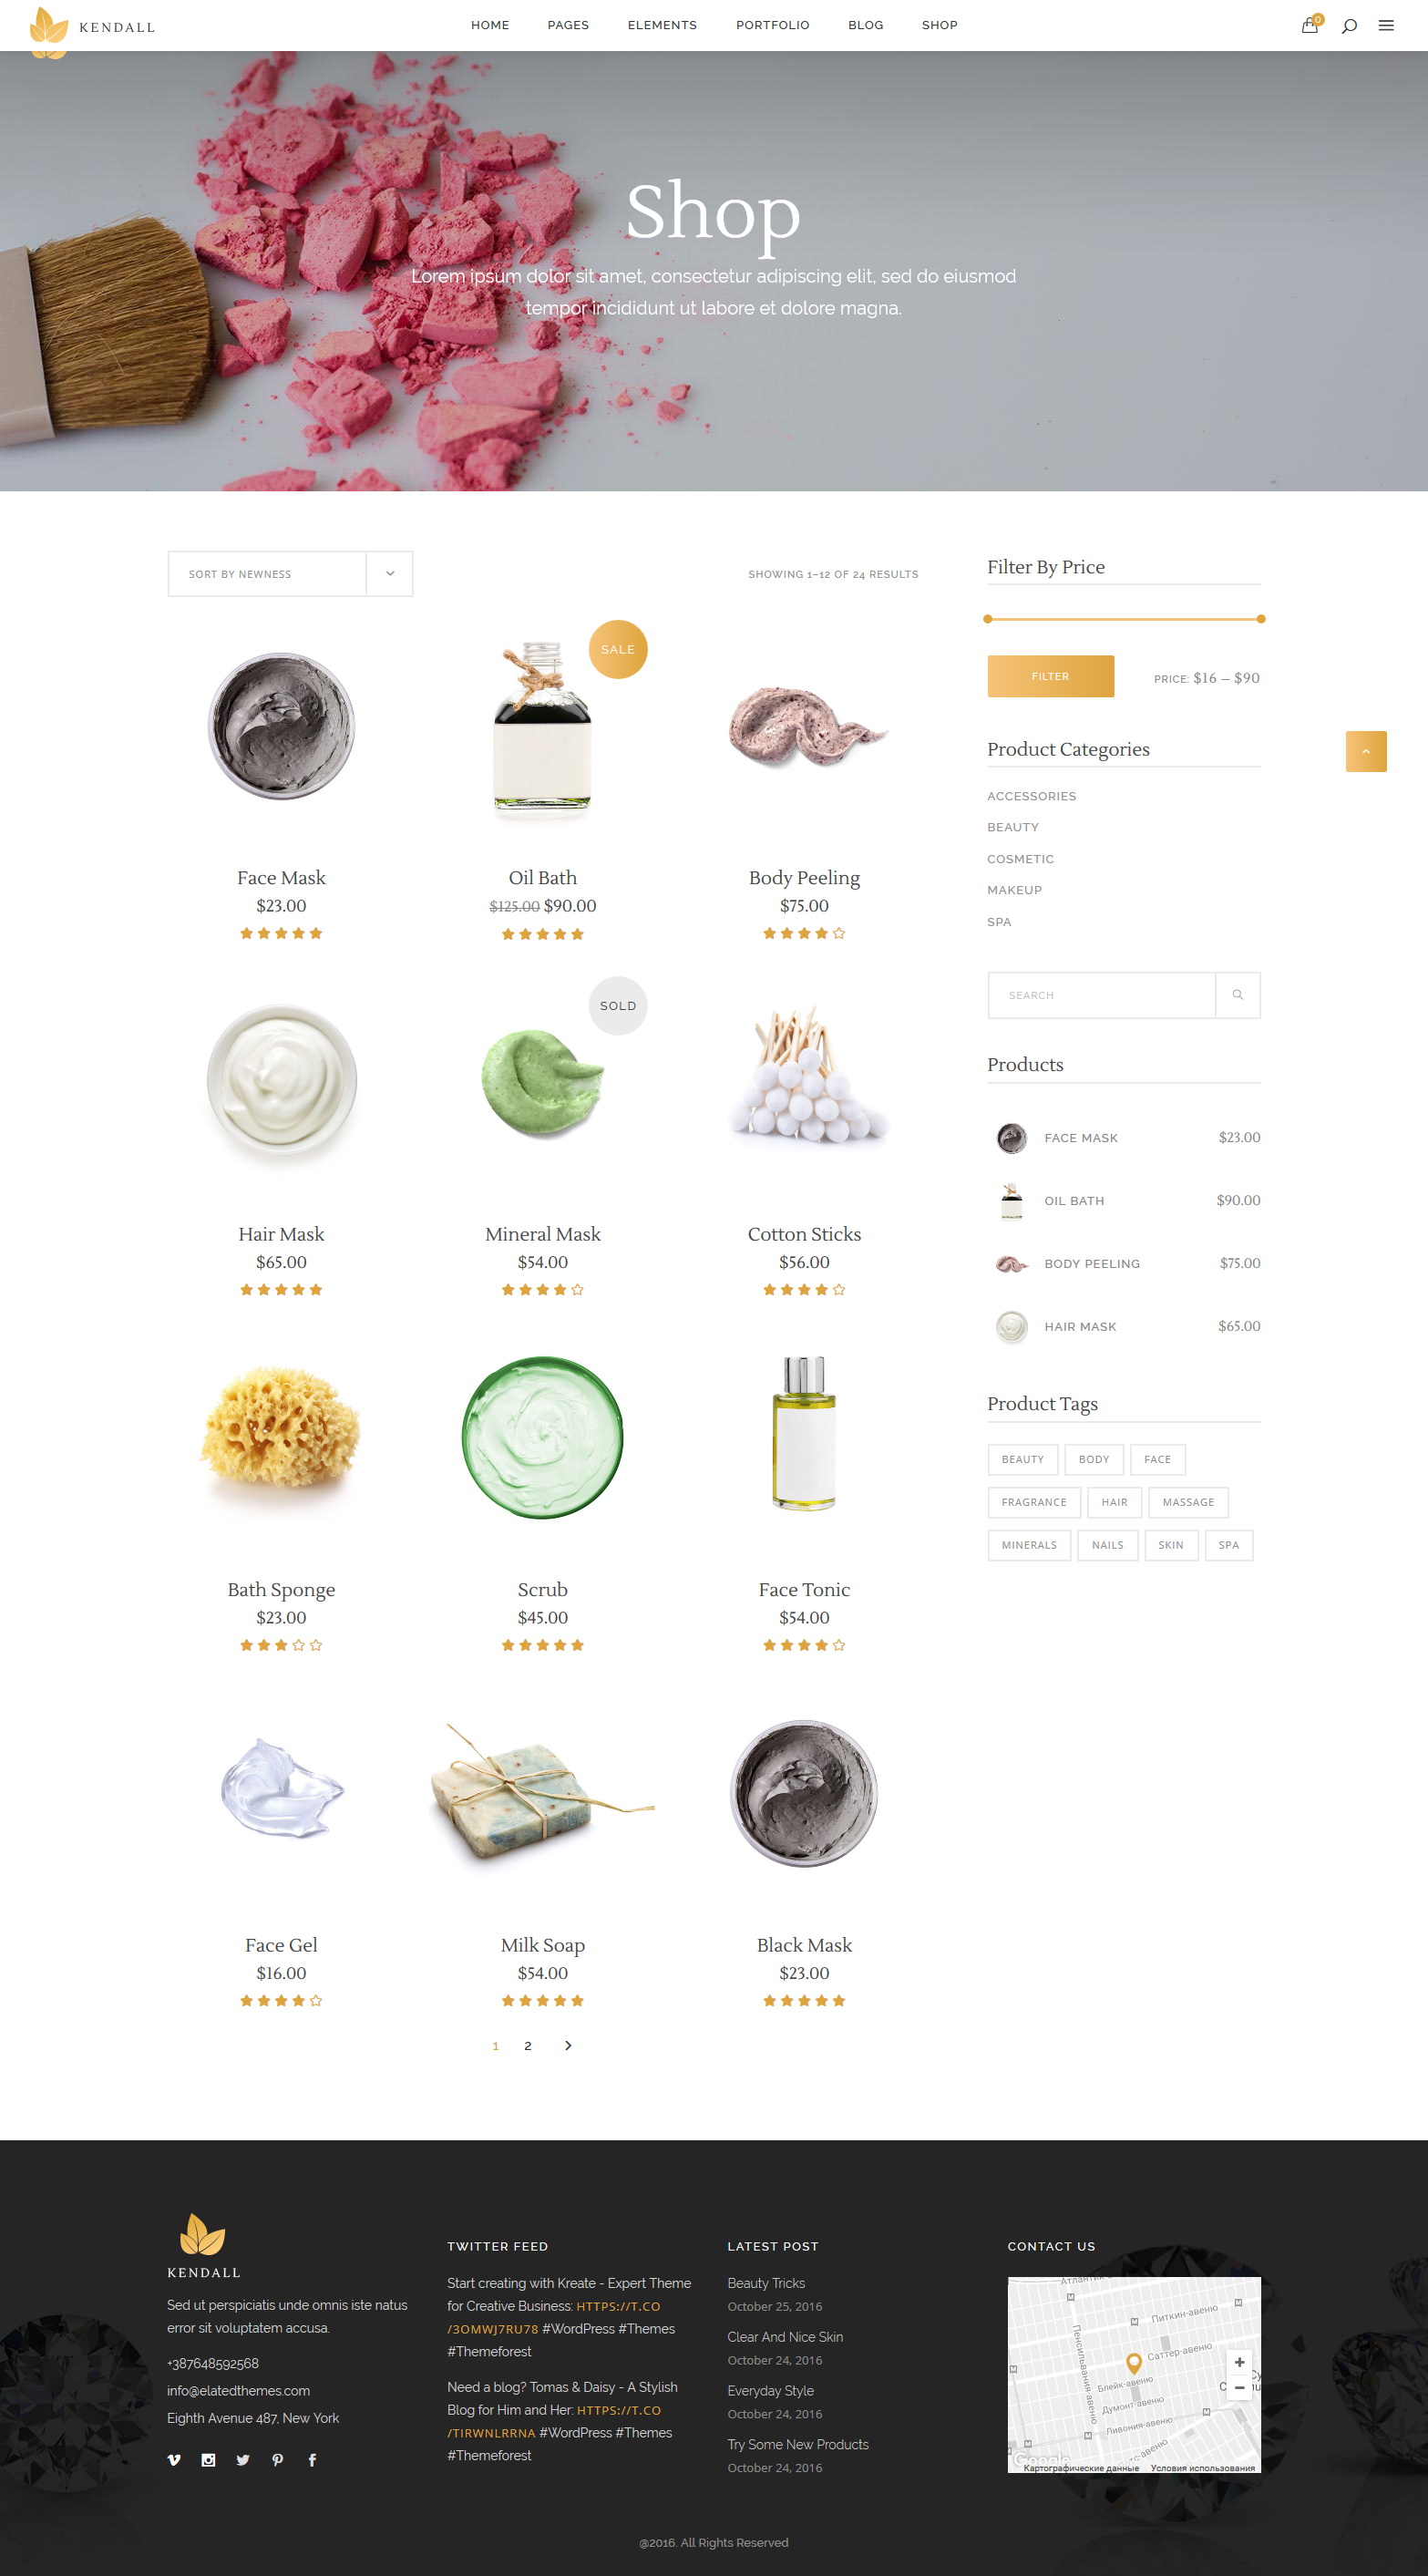The width and height of the screenshot is (1428, 2576).
Task: Focus the sidebar Search input field
Action: (x=1101, y=994)
